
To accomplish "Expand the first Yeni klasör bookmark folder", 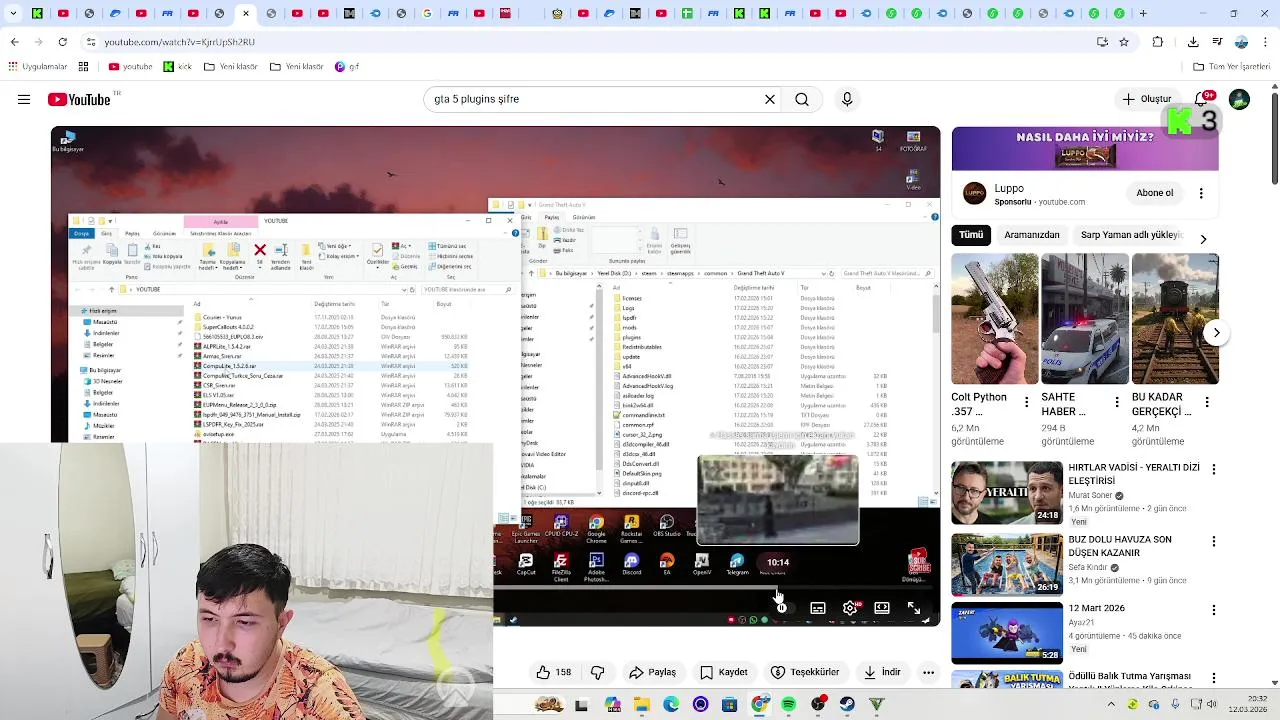I will 230,67.
